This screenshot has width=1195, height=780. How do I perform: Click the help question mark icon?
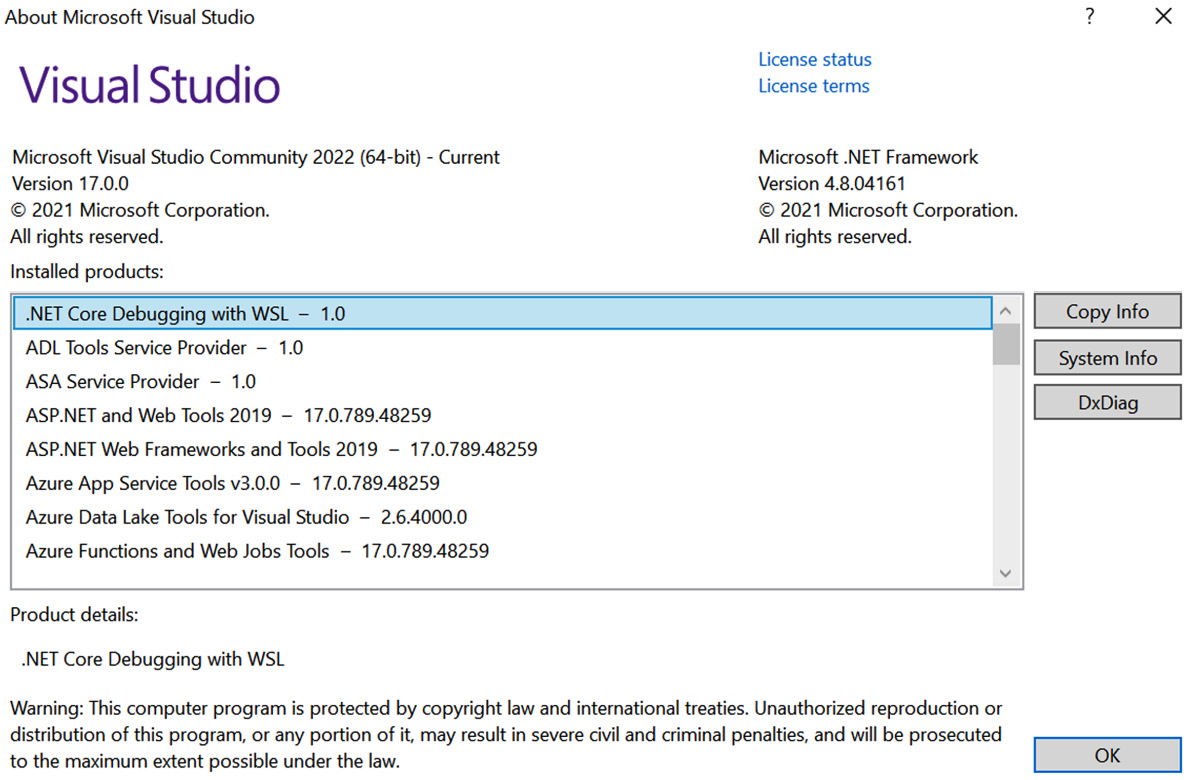(x=1090, y=16)
